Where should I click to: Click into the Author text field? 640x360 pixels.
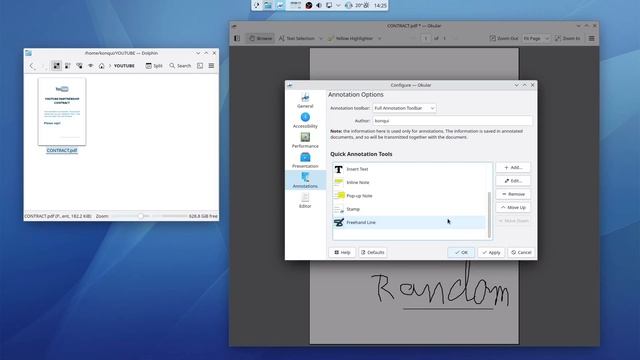(452, 121)
